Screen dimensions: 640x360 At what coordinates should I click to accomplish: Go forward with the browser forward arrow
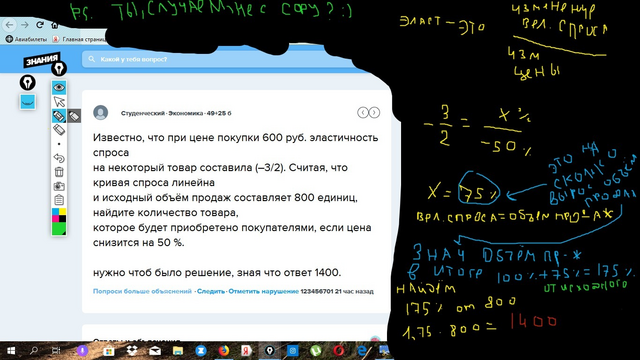(x=24, y=25)
